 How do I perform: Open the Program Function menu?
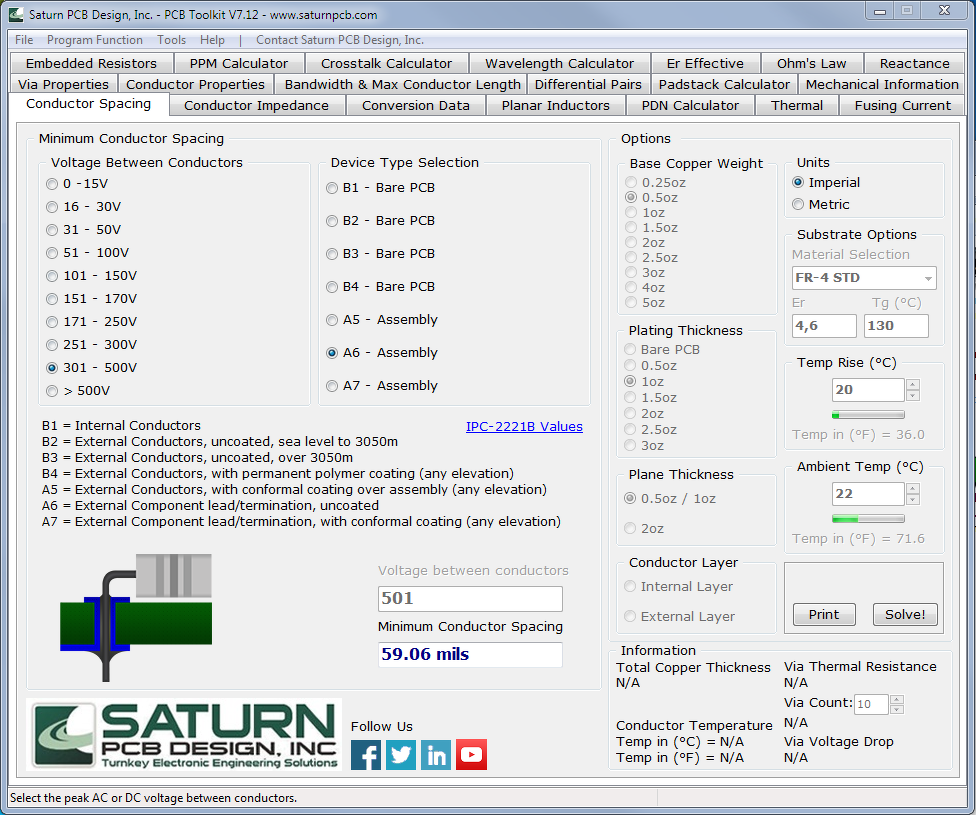click(x=95, y=40)
